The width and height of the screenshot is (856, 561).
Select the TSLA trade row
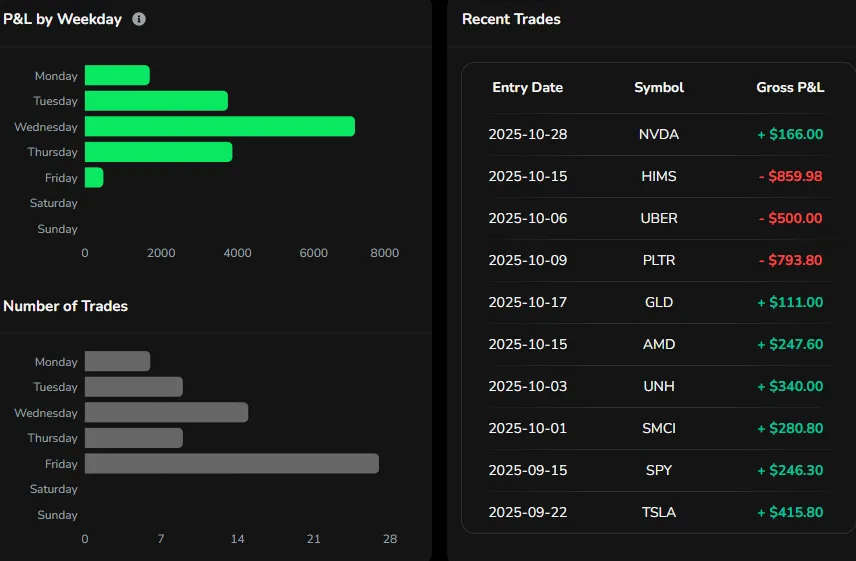pyautogui.click(x=657, y=512)
